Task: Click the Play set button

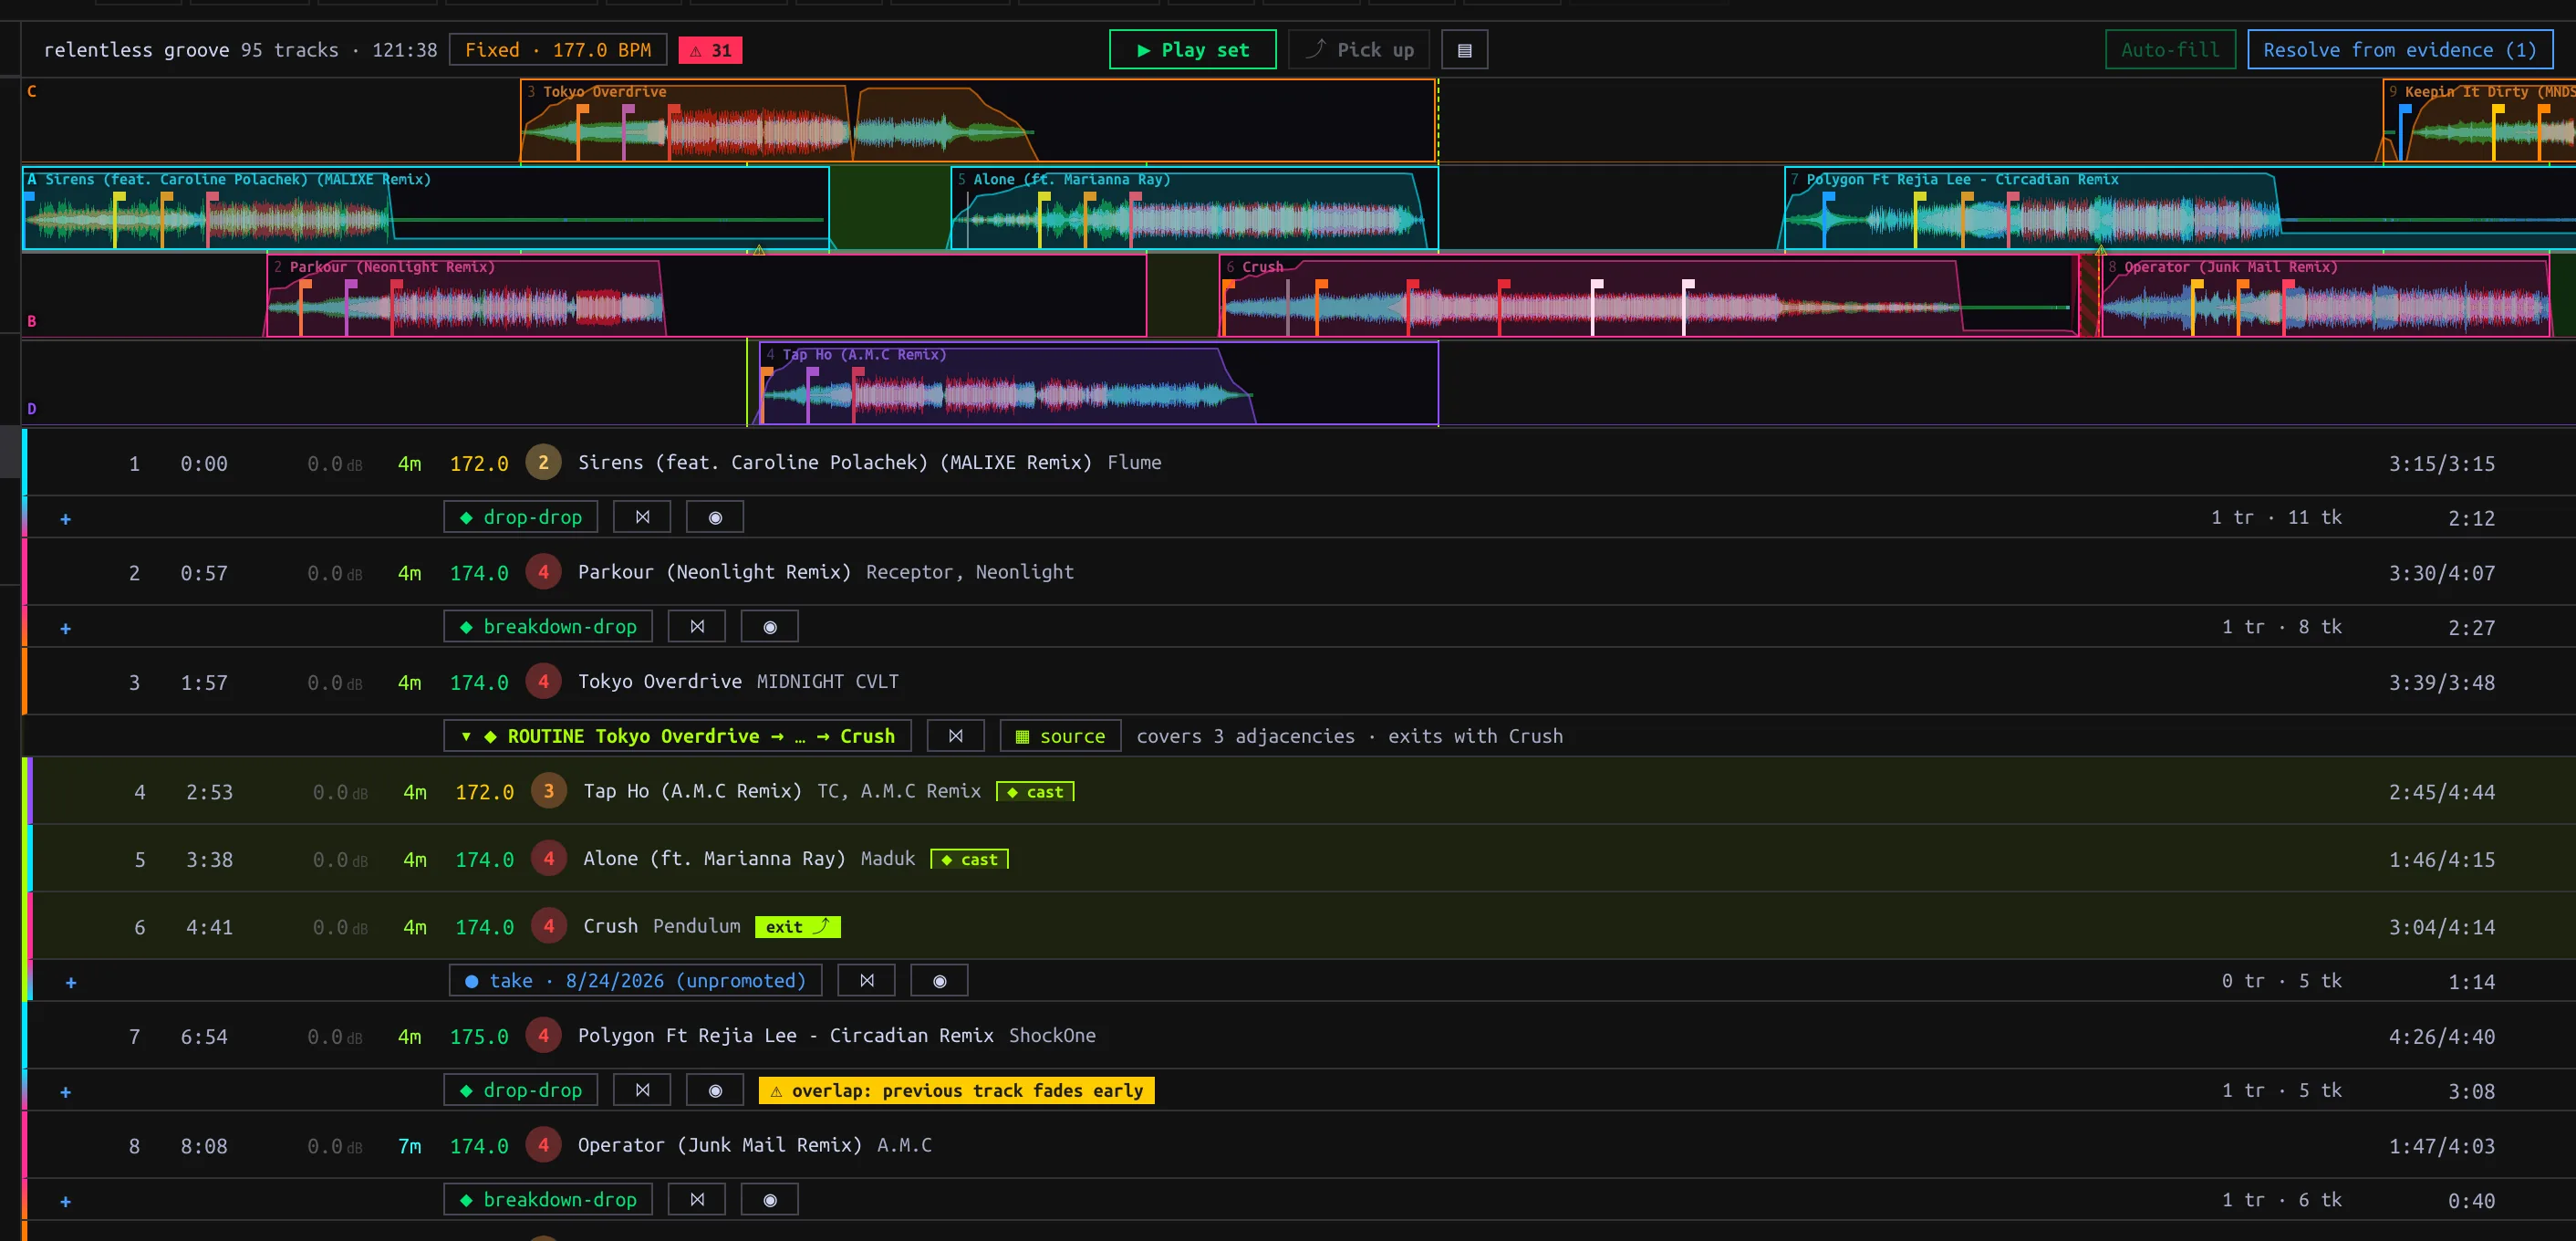Action: [1193, 50]
